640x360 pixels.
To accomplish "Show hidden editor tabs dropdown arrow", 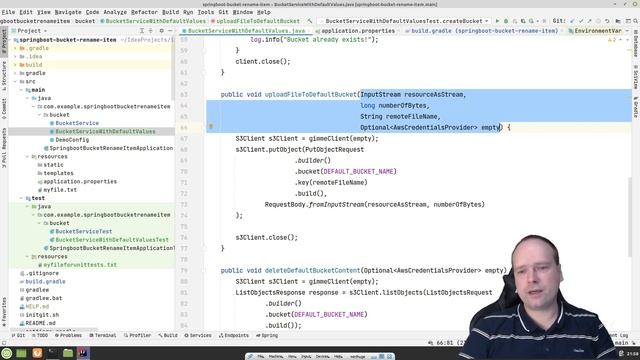I will pyautogui.click(x=627, y=31).
